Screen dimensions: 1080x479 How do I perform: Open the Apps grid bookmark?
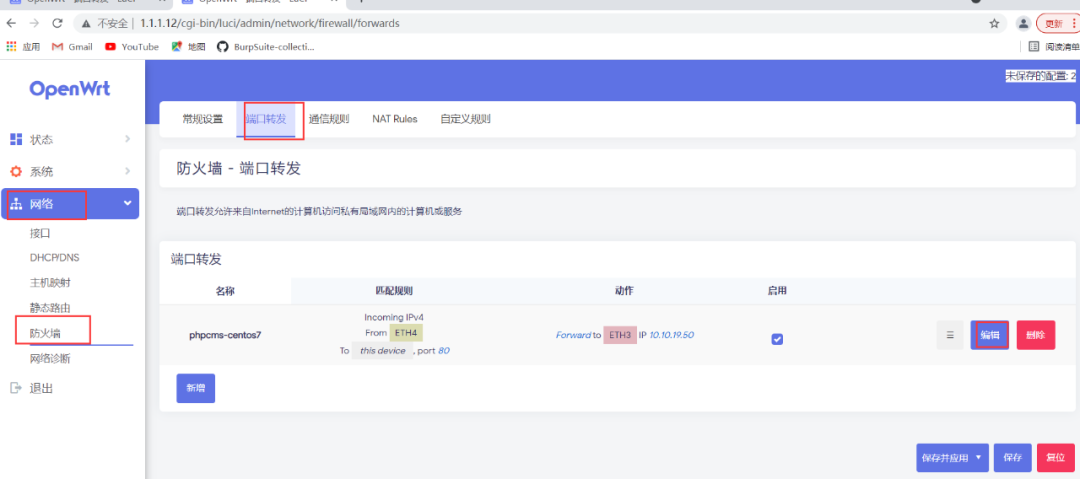point(23,47)
